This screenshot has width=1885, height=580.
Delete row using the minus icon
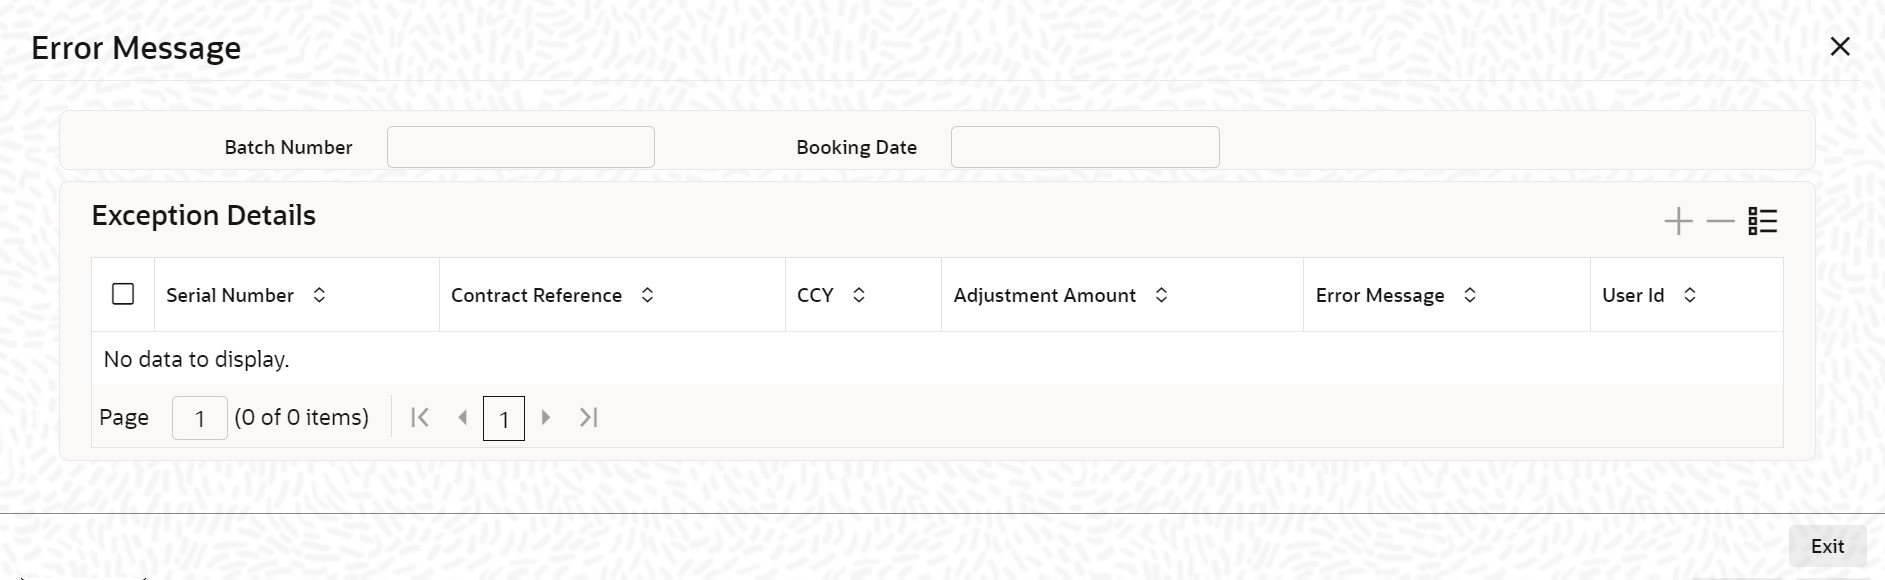point(1720,221)
